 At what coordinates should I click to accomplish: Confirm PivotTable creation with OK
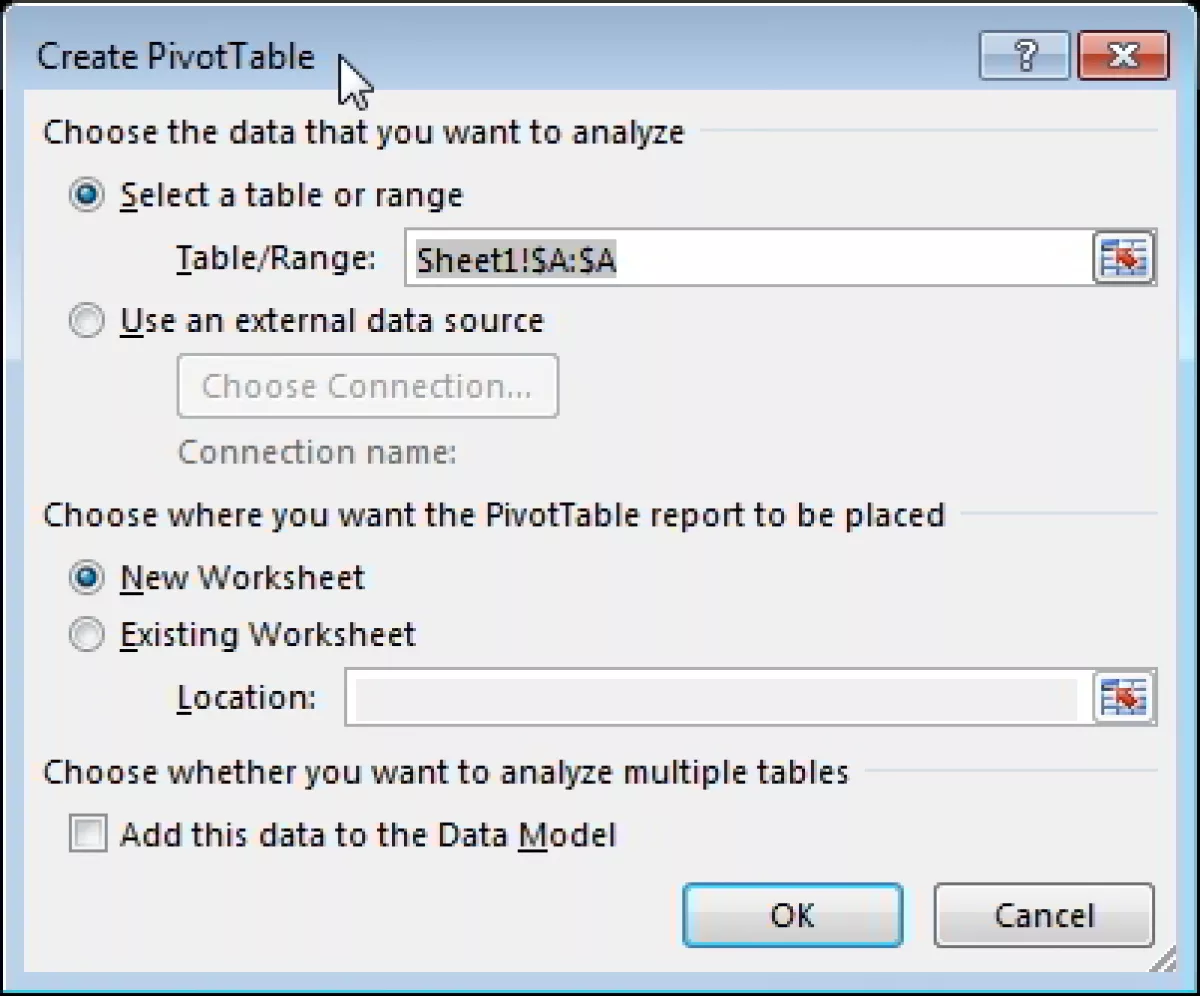pyautogui.click(x=792, y=915)
